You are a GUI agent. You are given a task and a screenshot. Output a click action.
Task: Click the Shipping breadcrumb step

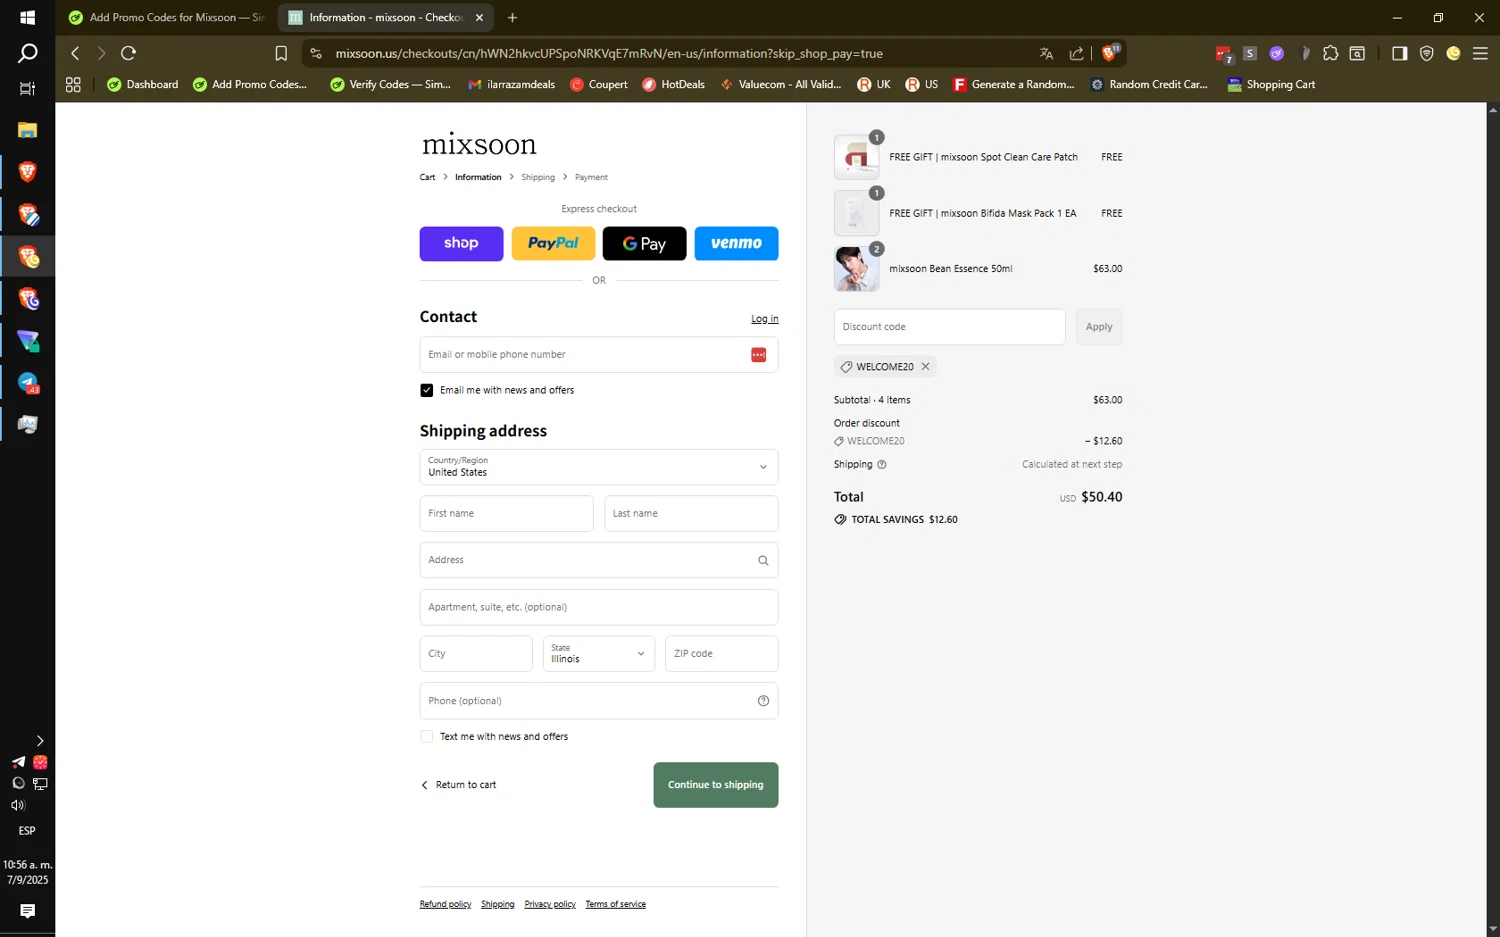click(538, 177)
